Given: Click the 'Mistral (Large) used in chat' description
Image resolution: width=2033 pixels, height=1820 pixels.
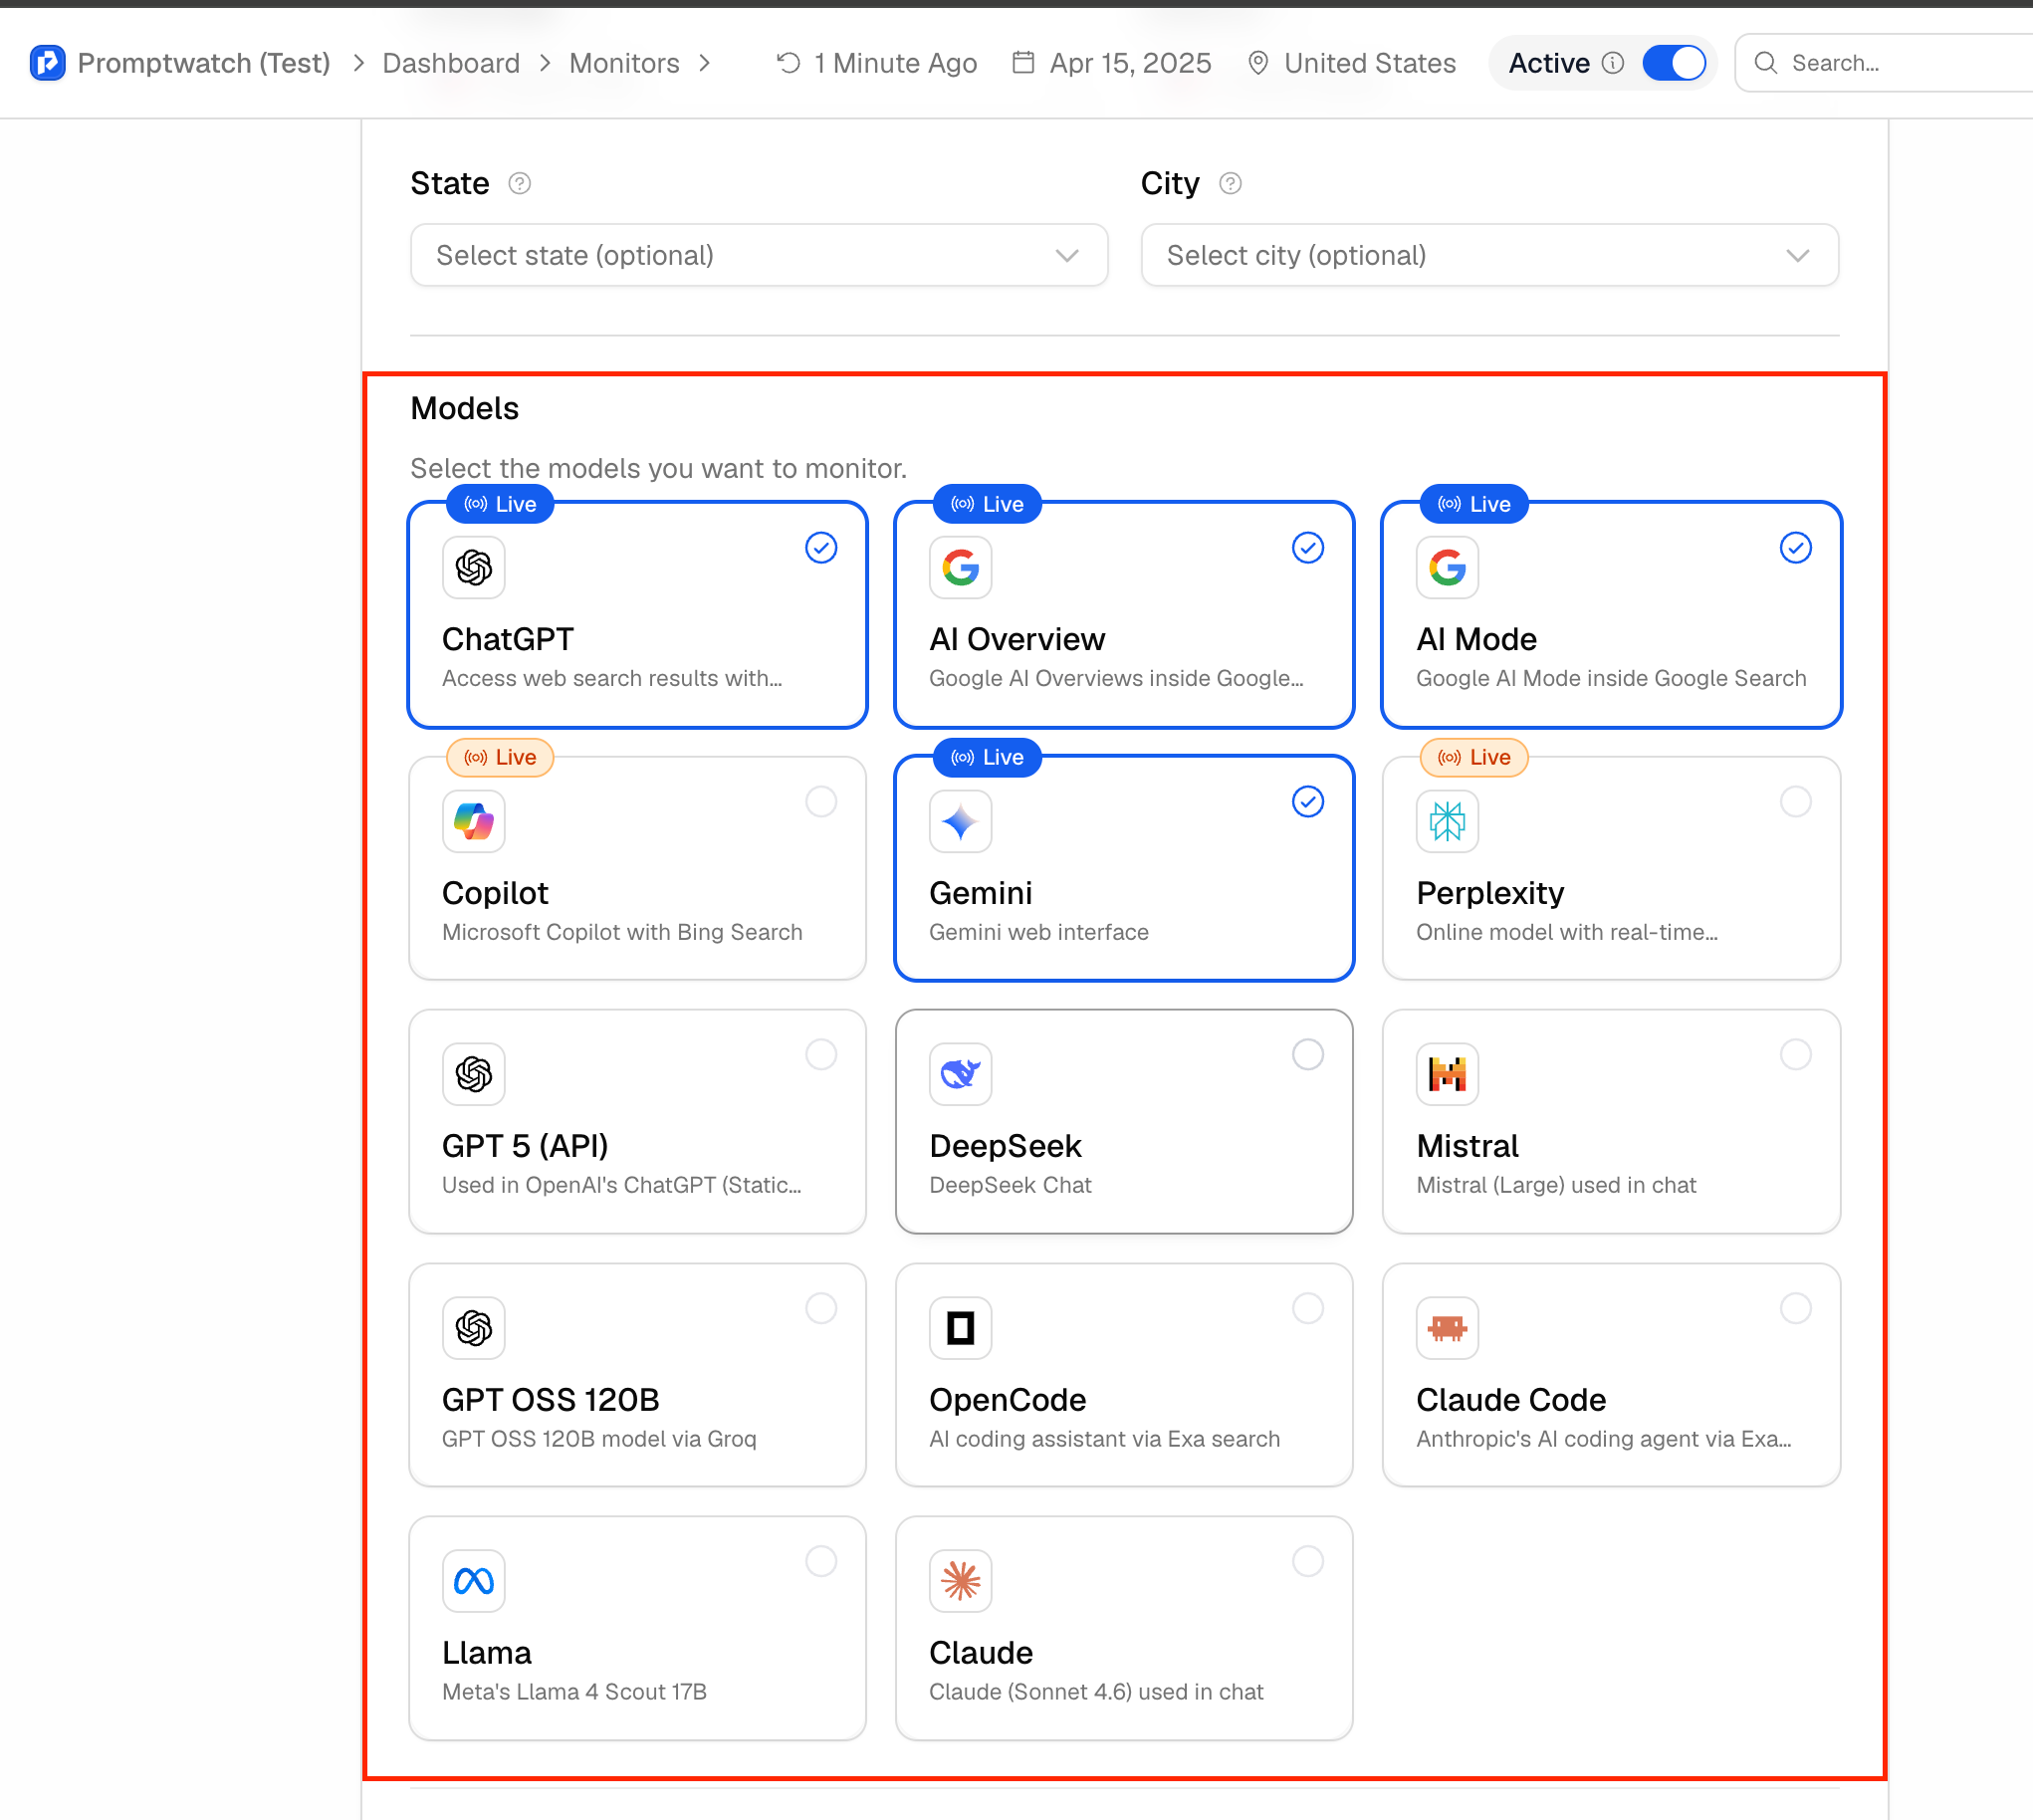Looking at the screenshot, I should (1557, 1186).
